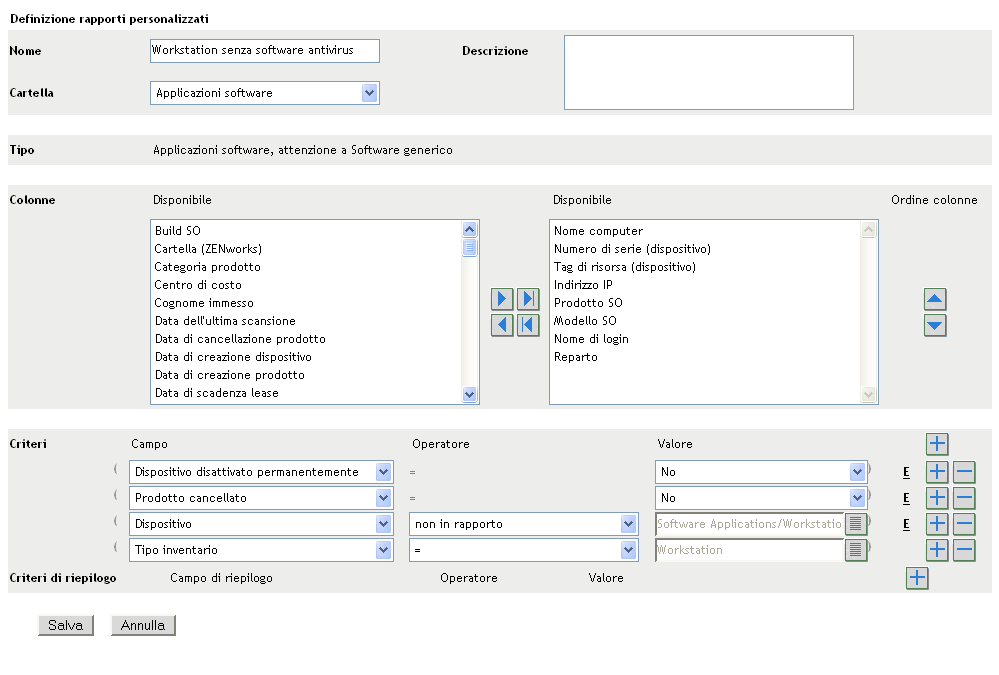Image resolution: width=999 pixels, height=675 pixels.
Task: Remove Dispositivo disattivato permanentemente criterion
Action: pos(964,472)
